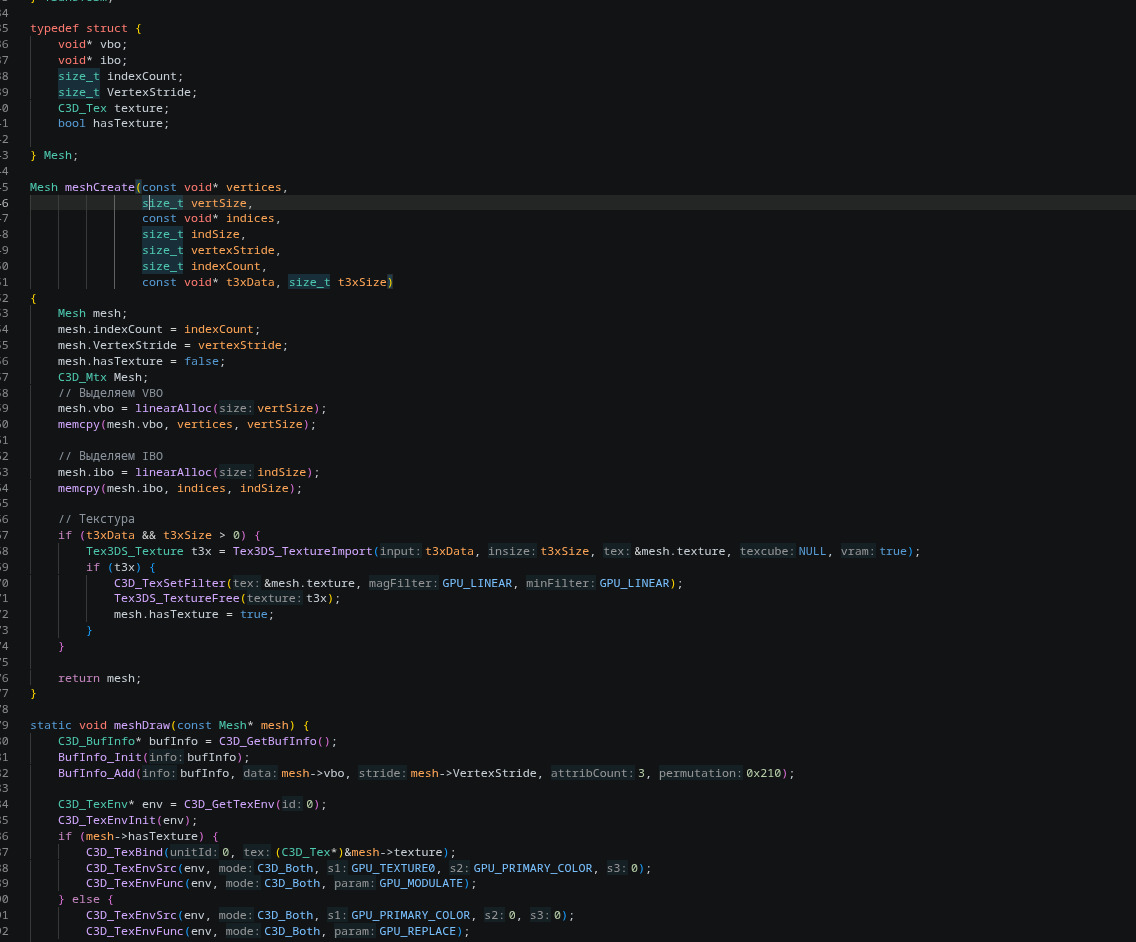The width and height of the screenshot is (1136, 942).
Task: Click the 'vertSize' parameter in signature
Action: [x=218, y=203]
